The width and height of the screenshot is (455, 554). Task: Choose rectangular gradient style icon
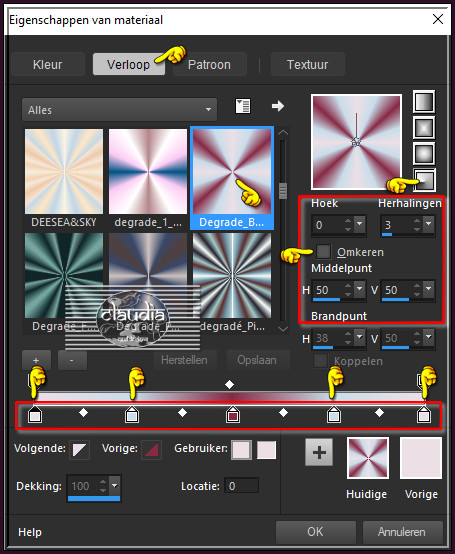pos(424,128)
